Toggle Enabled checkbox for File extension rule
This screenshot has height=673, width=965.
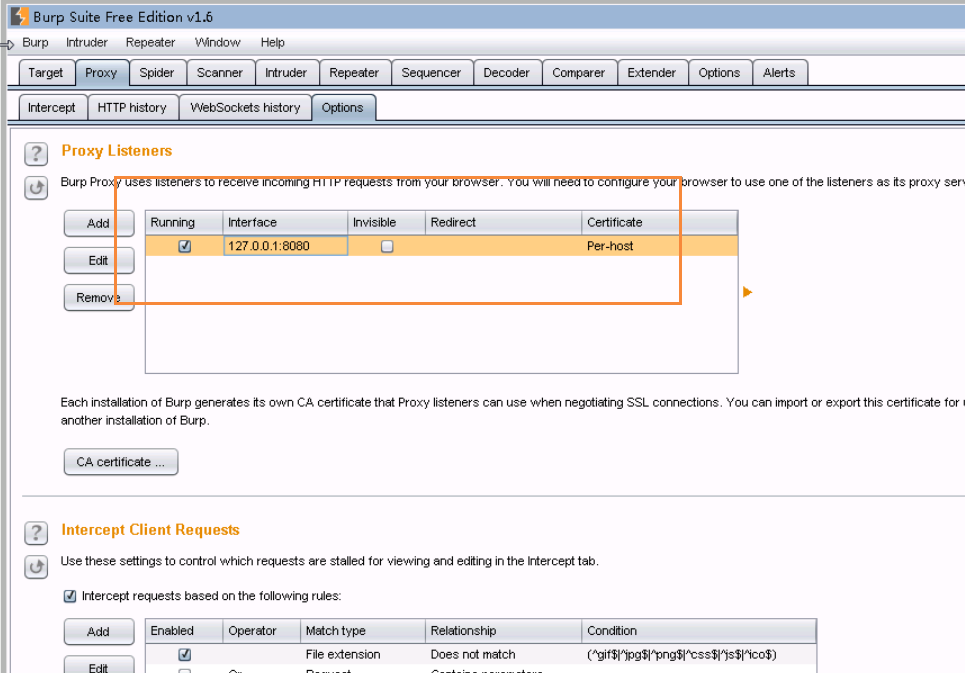pyautogui.click(x=185, y=655)
